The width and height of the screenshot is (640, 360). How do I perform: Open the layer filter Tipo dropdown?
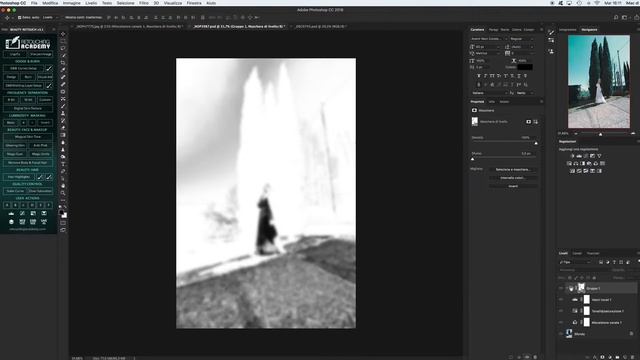pos(575,262)
